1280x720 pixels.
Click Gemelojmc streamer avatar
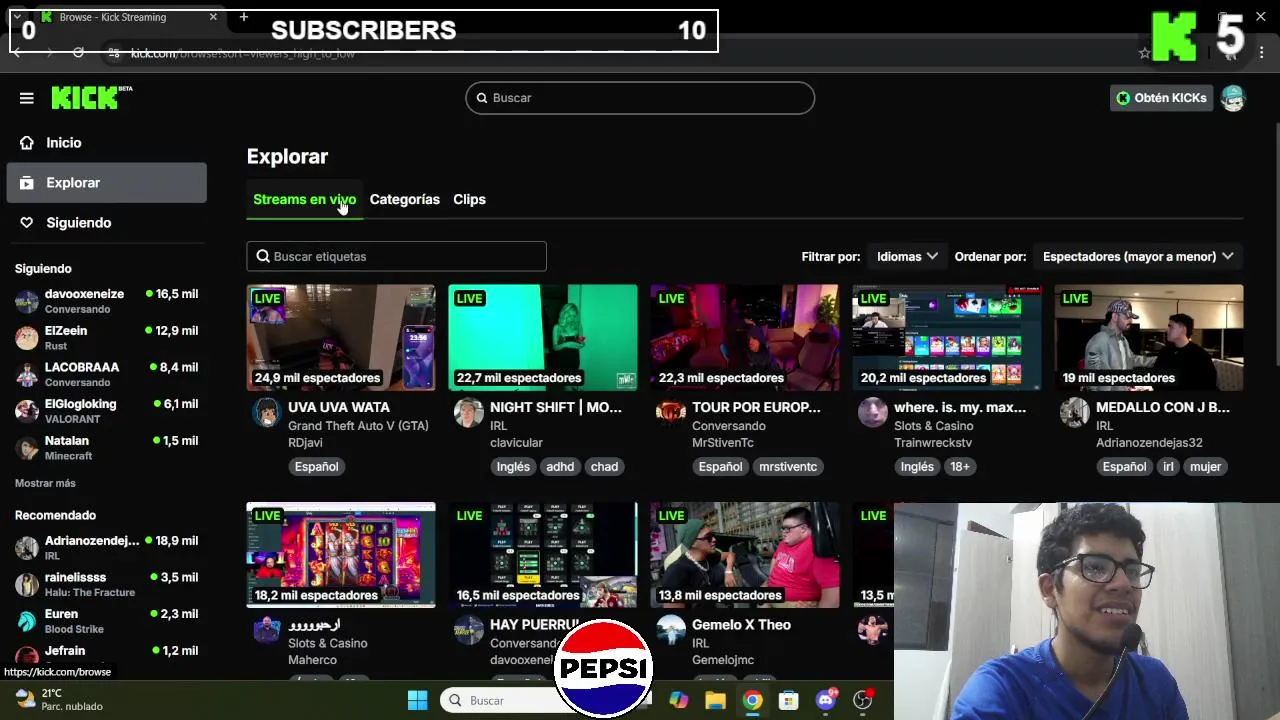pyautogui.click(x=670, y=629)
